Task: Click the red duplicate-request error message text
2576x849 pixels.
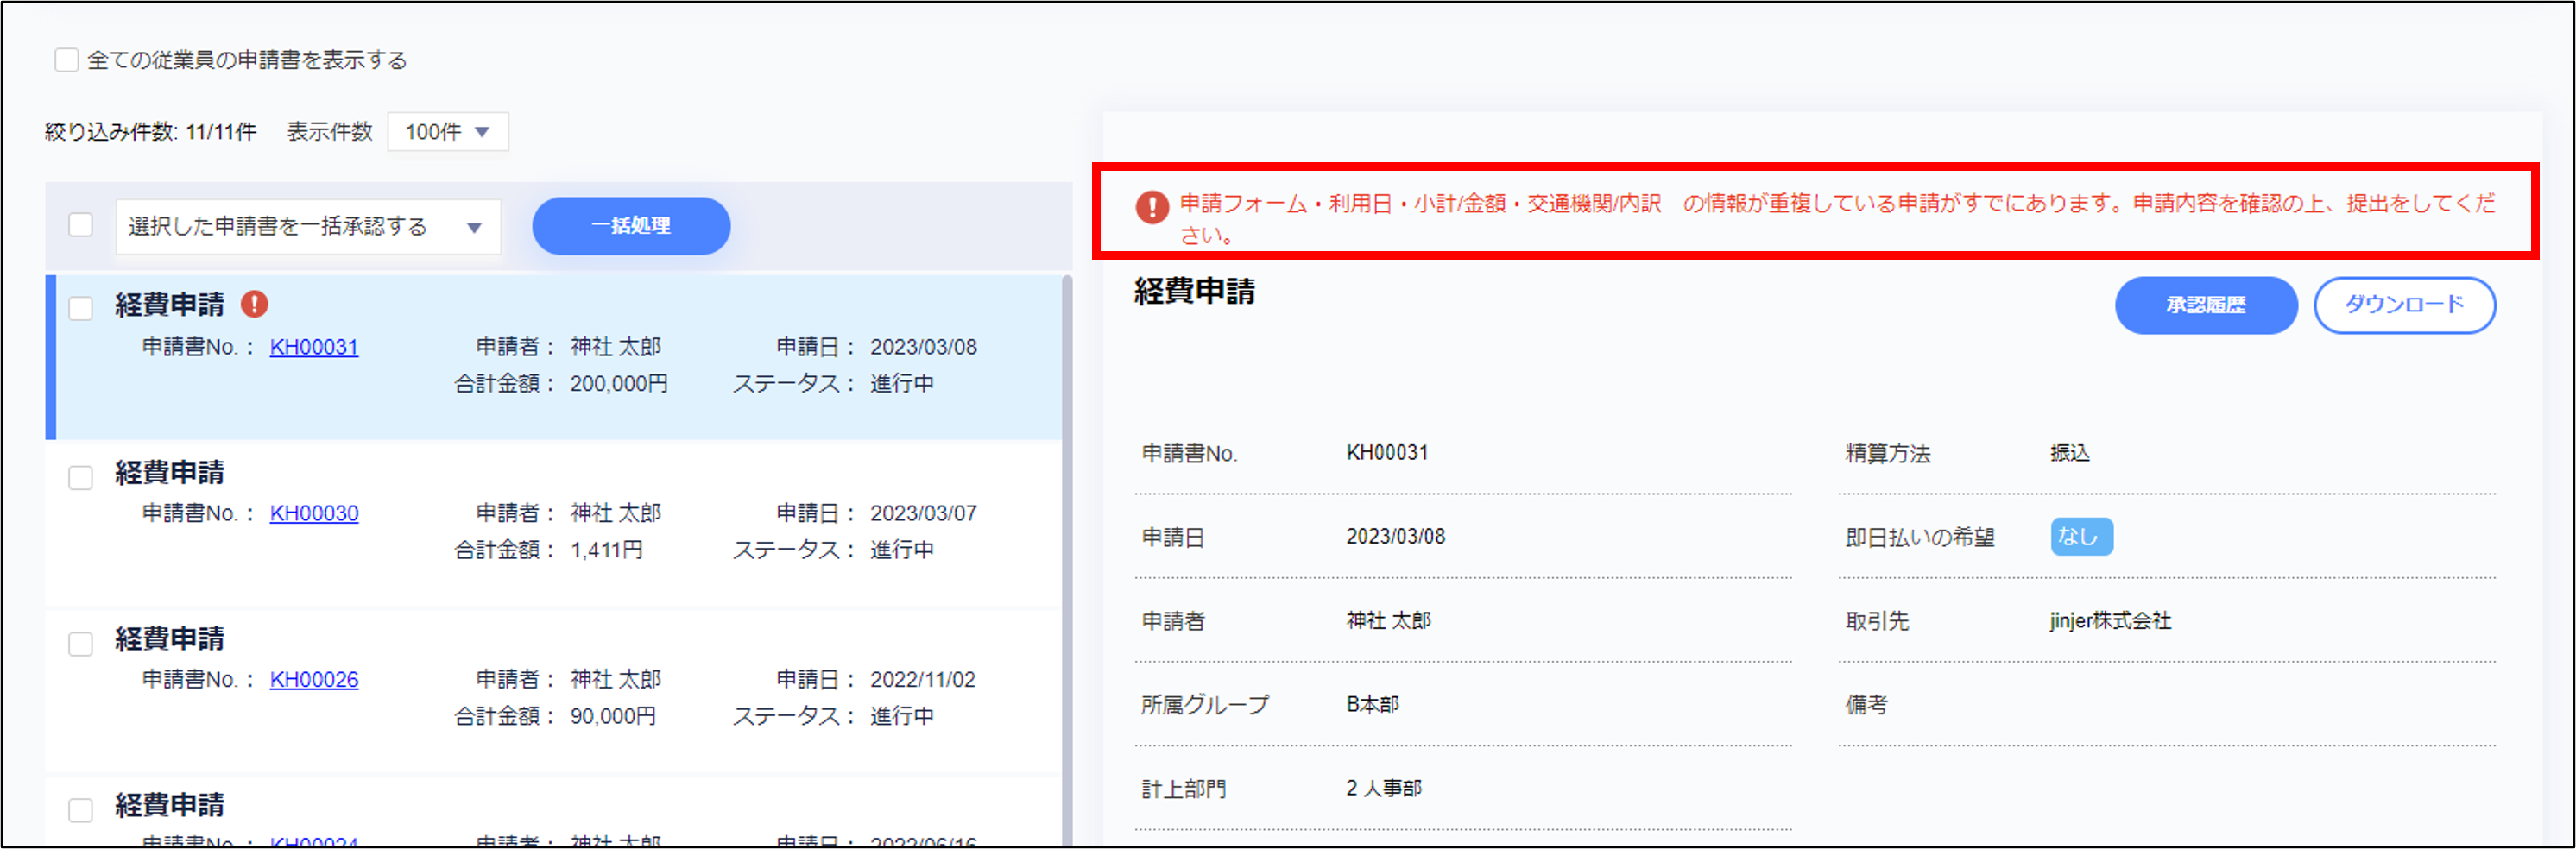Action: (x=1837, y=219)
